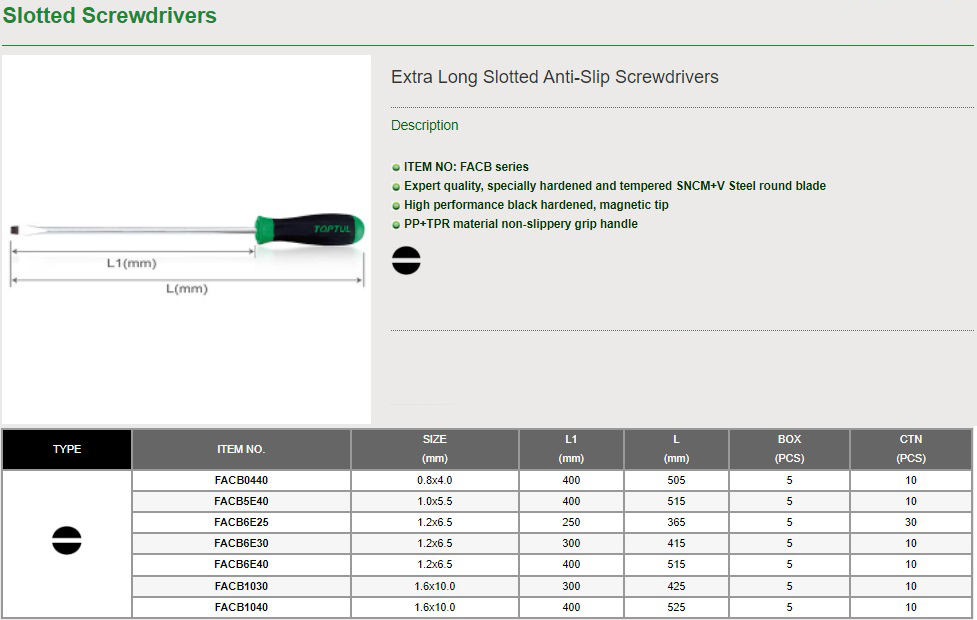Click L value 415 cell

point(676,543)
